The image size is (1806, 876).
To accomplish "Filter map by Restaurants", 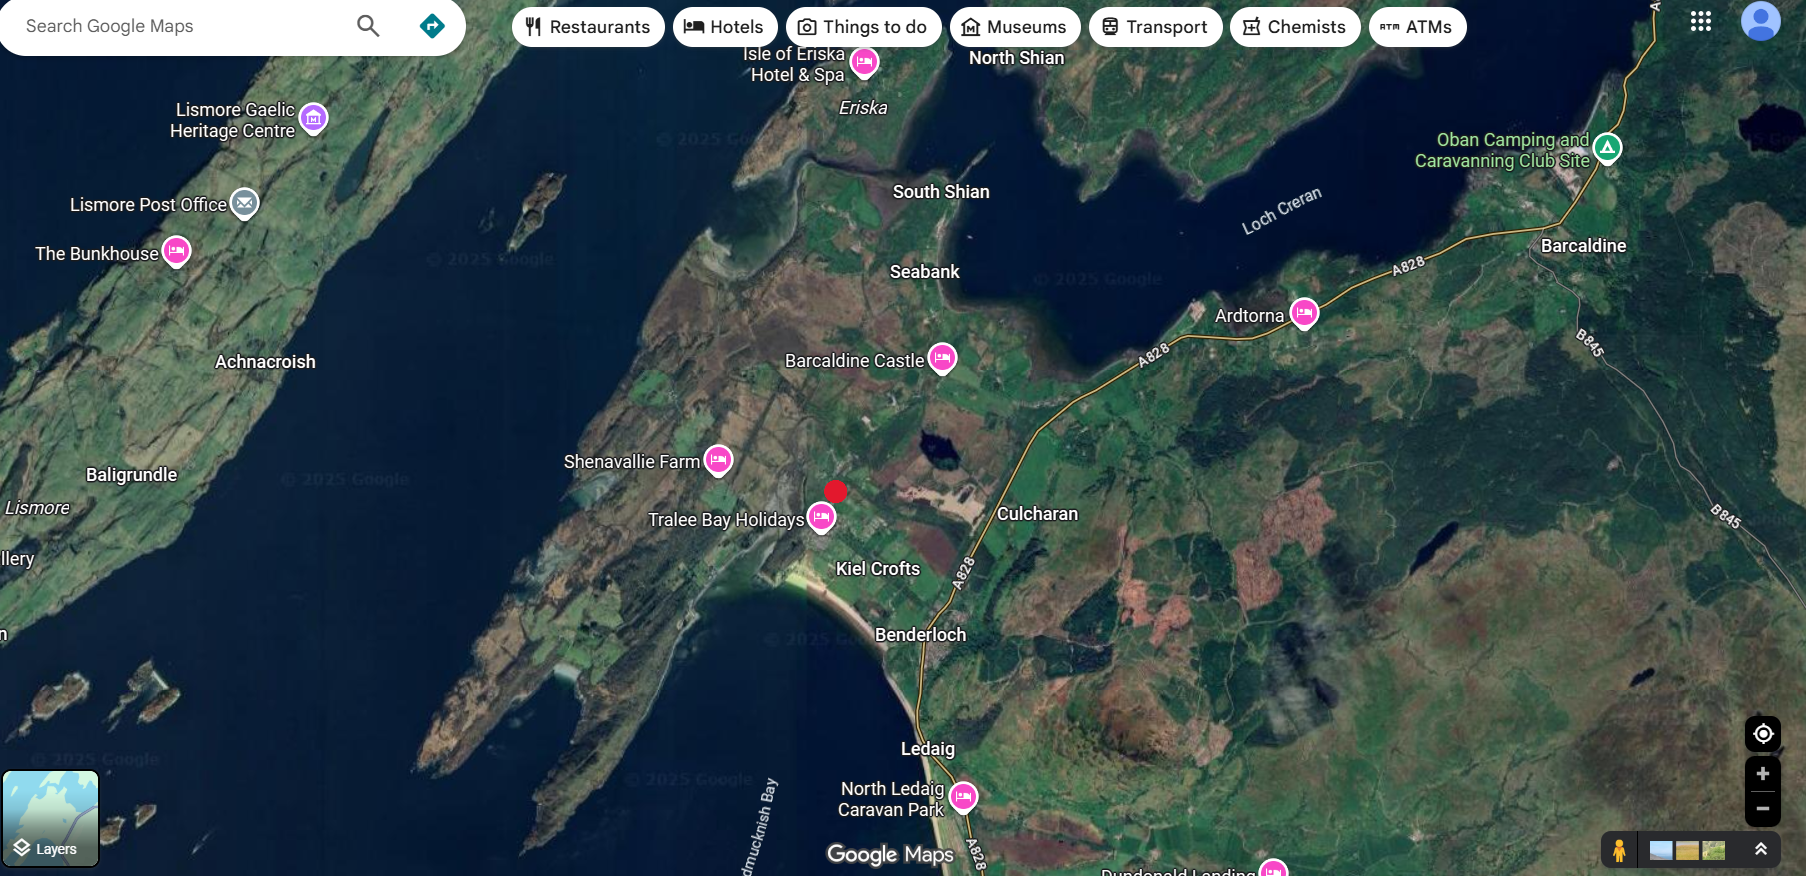I will tap(588, 27).
